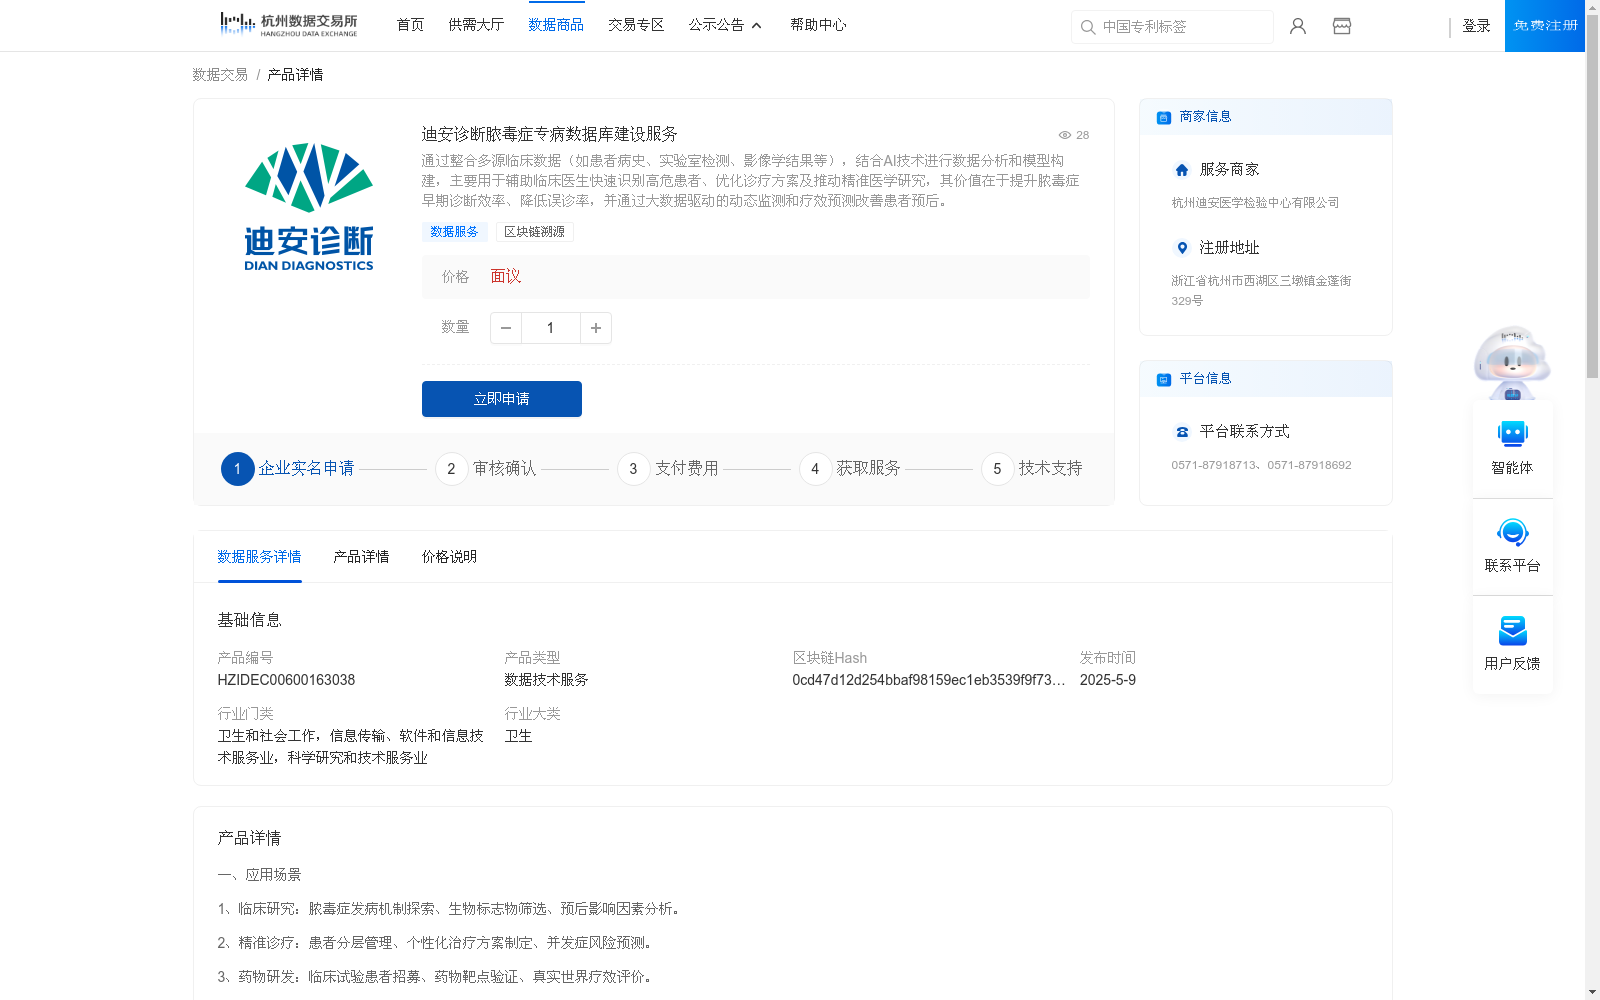Click the 注册地址 location pin icon
Screen dimensions: 1600x1000
[x=1182, y=248]
